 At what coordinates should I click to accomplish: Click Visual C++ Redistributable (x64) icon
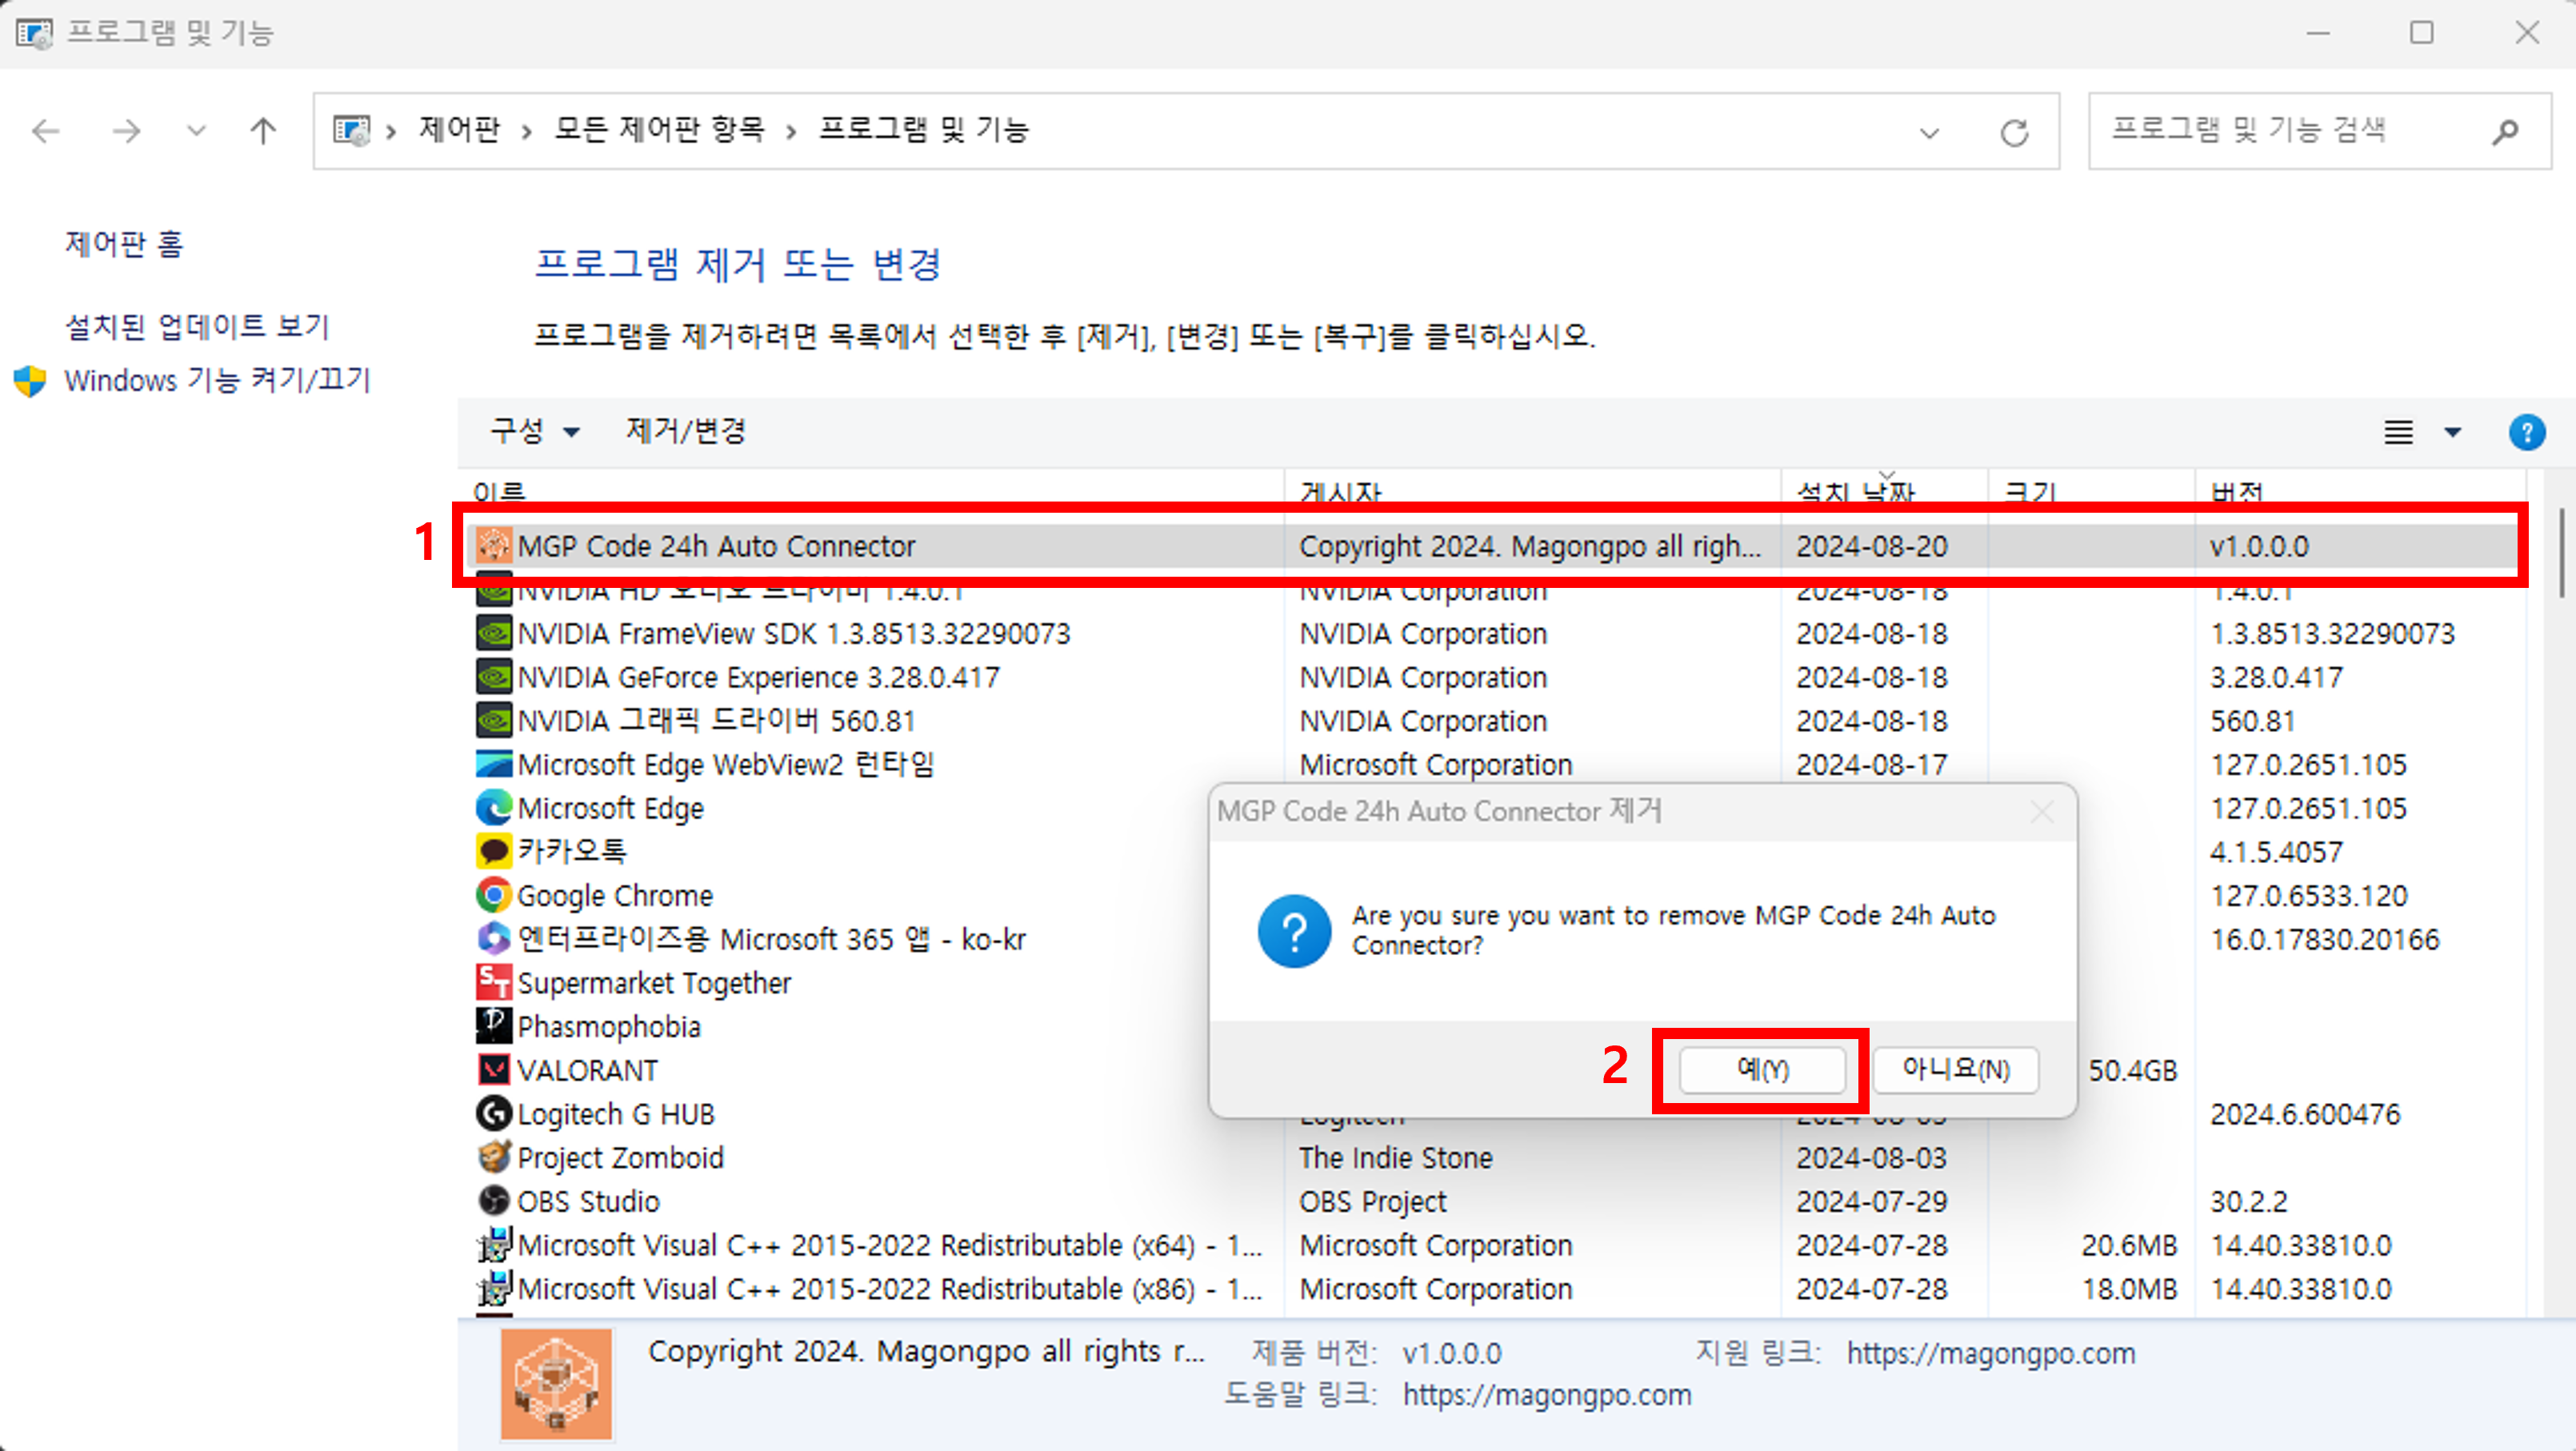(494, 1245)
